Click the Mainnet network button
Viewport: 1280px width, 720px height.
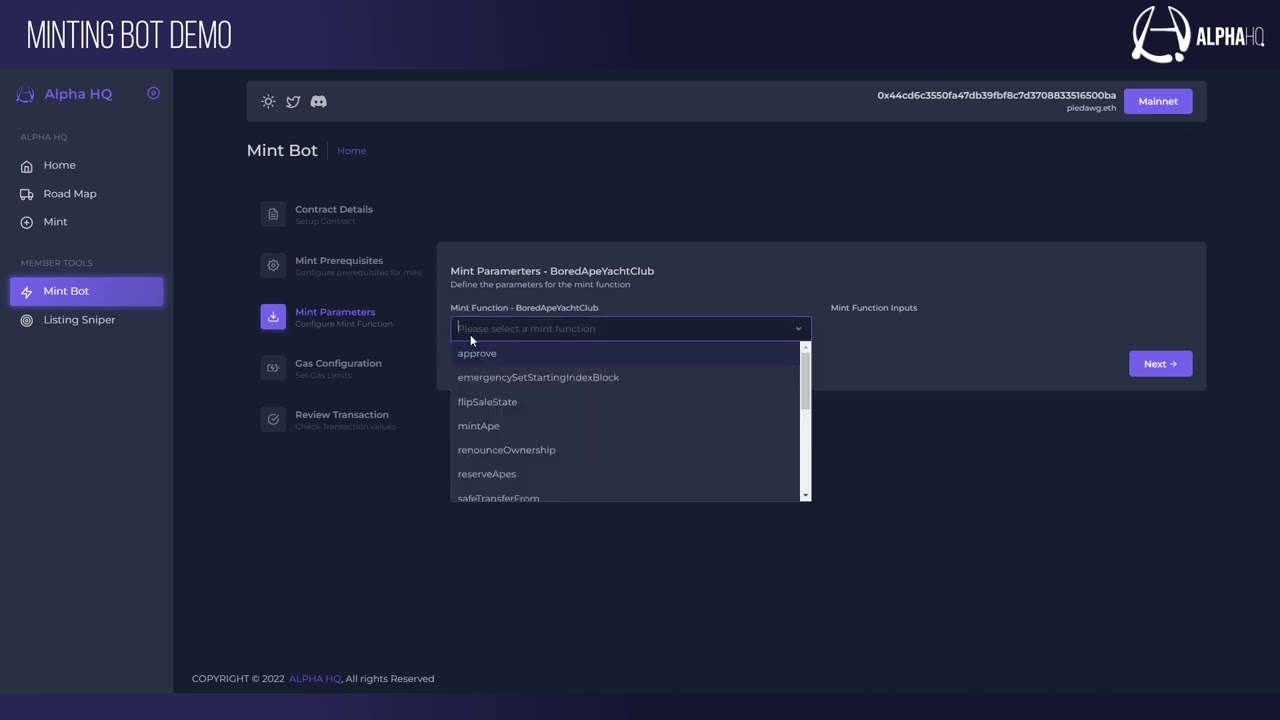pos(1158,101)
